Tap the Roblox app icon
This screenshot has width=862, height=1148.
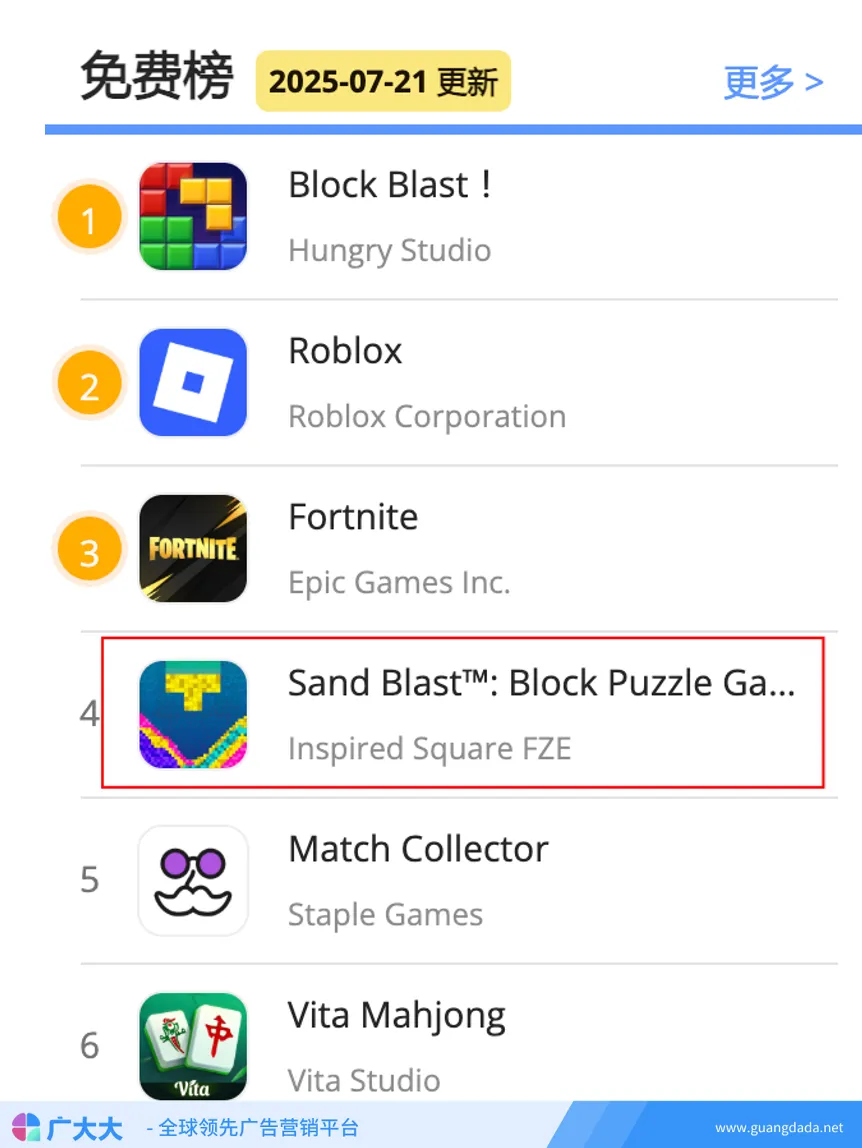coord(193,382)
